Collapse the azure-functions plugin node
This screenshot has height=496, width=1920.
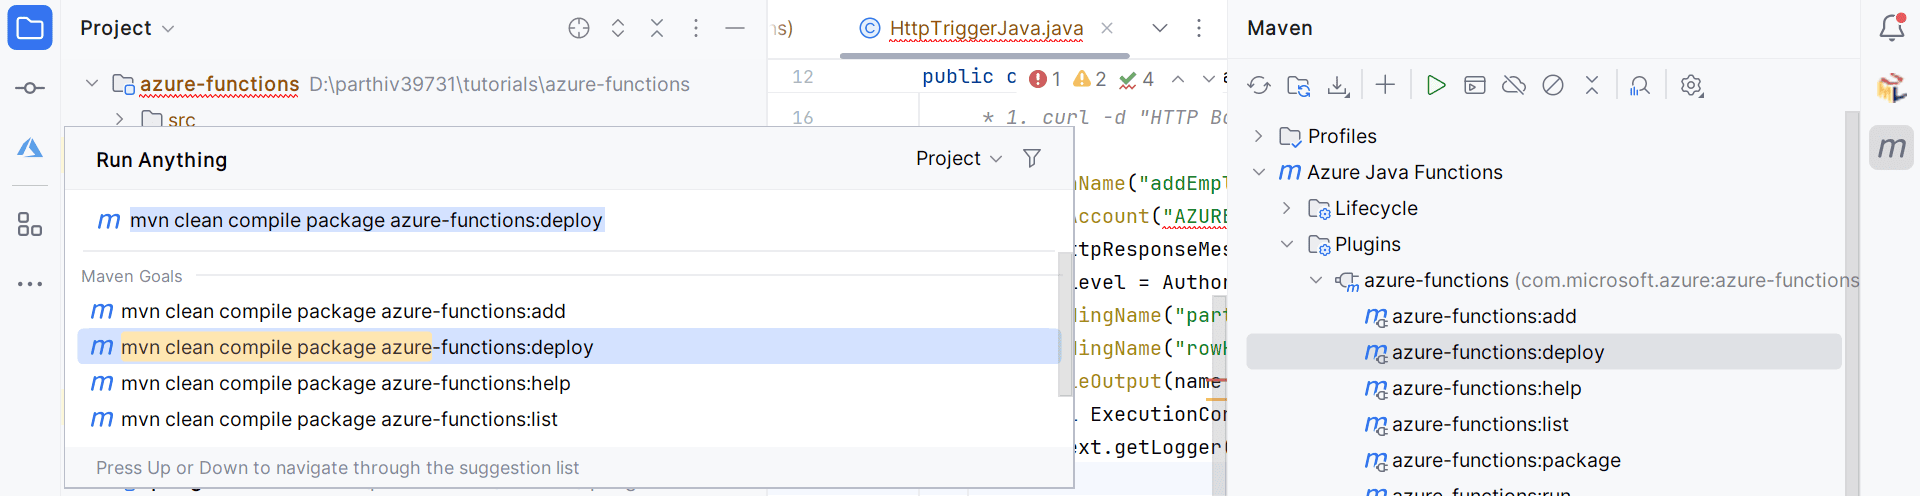tap(1316, 280)
